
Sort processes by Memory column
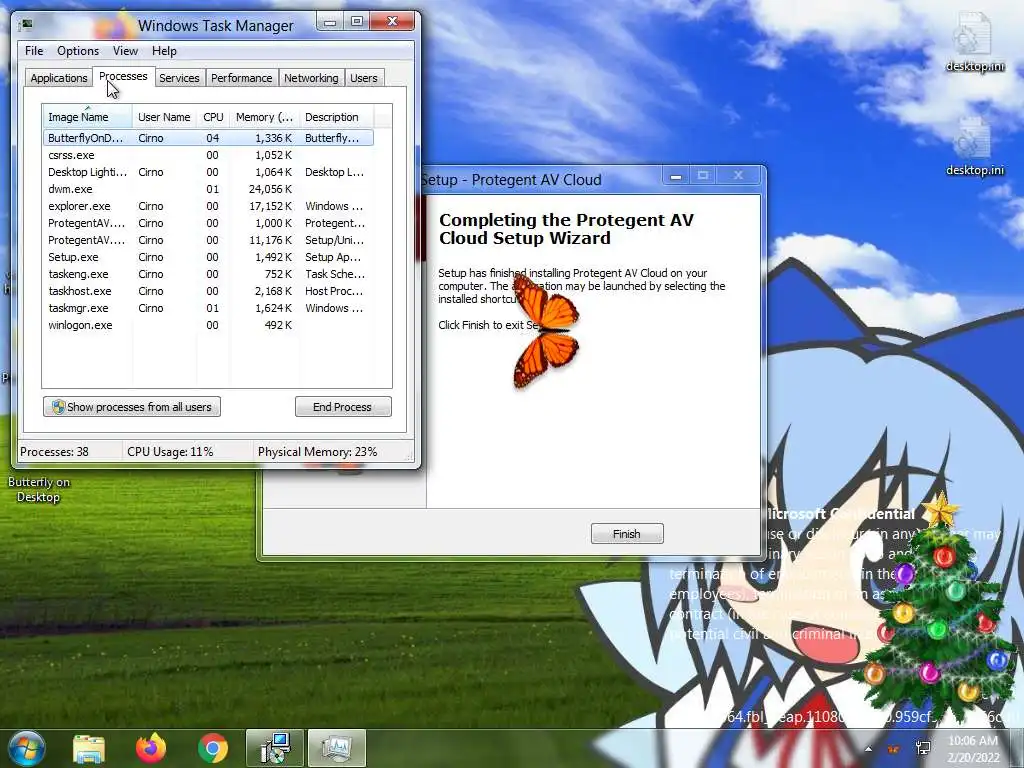click(264, 117)
